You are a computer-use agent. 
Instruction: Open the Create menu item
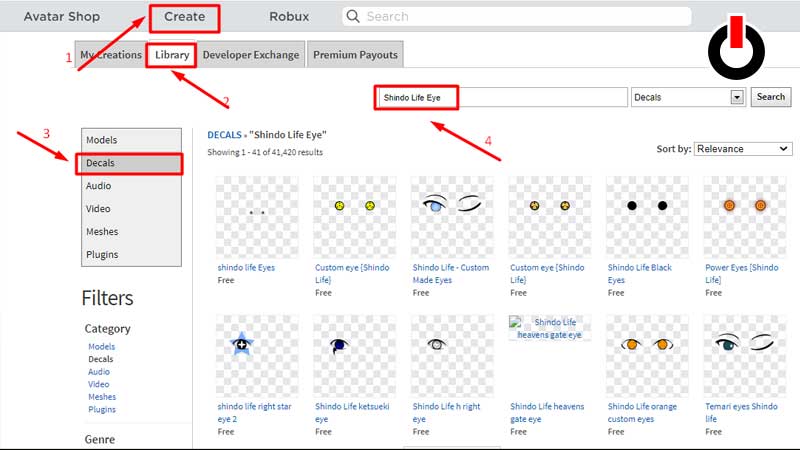tap(185, 16)
